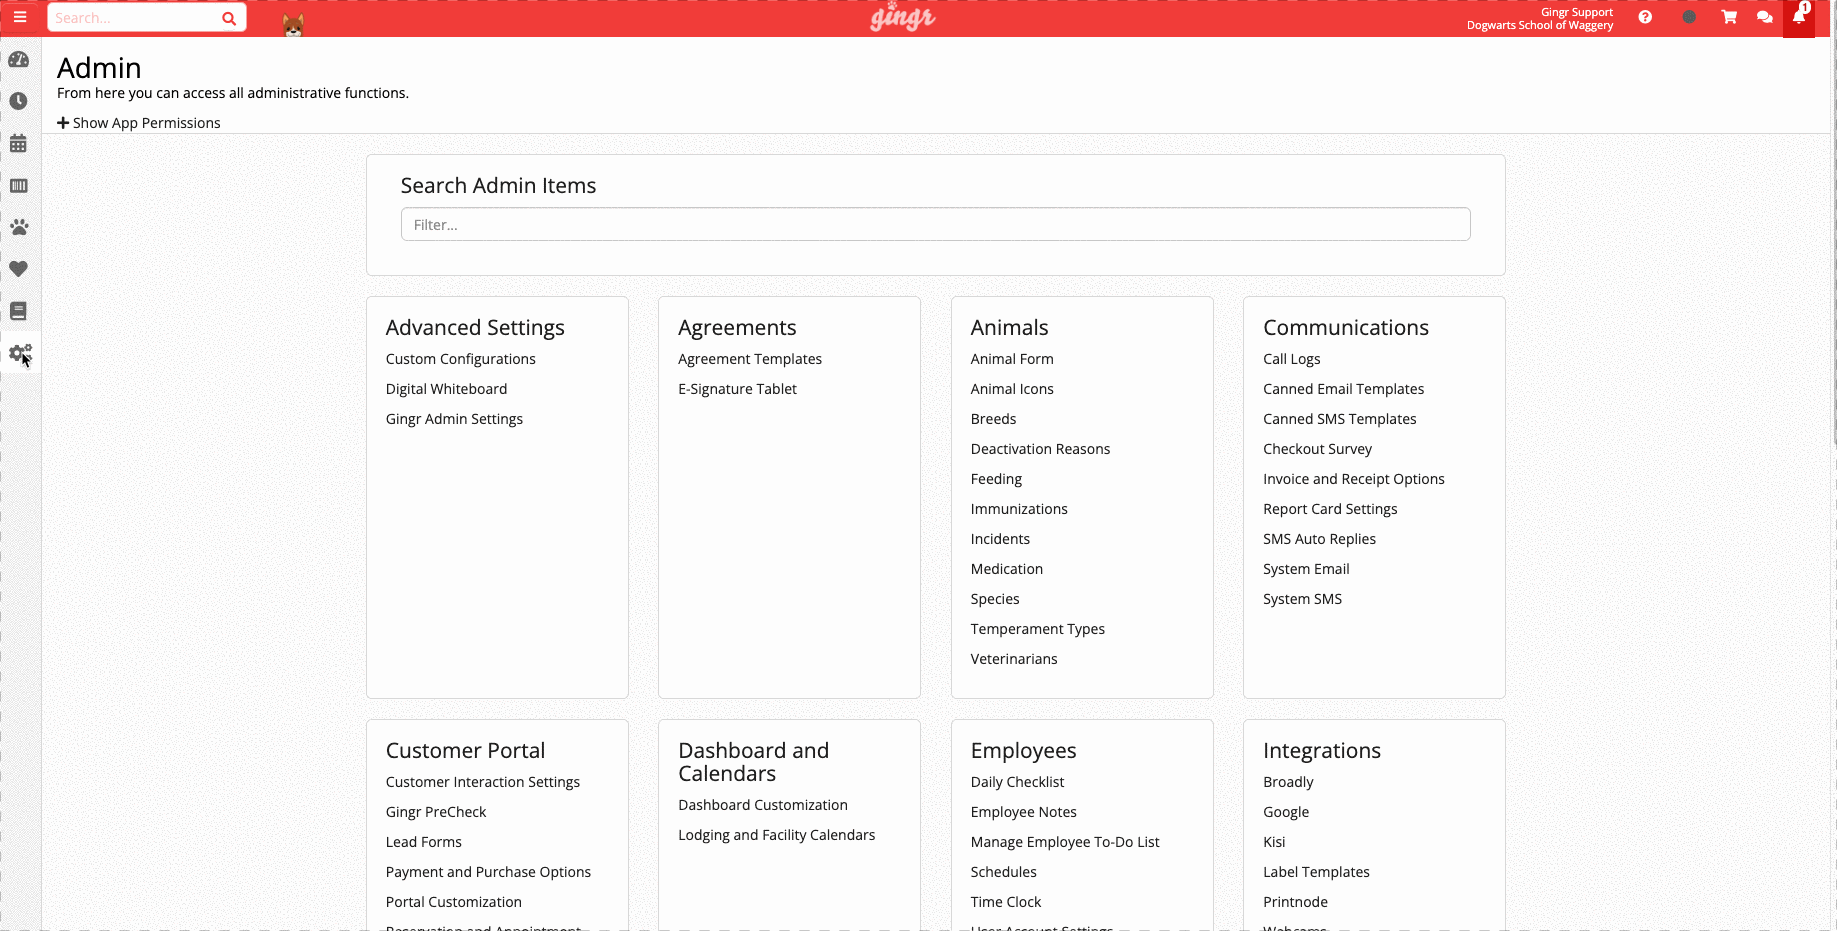Image resolution: width=1837 pixels, height=931 pixels.
Task: Open Gingr Admin Settings
Action: pos(455,419)
